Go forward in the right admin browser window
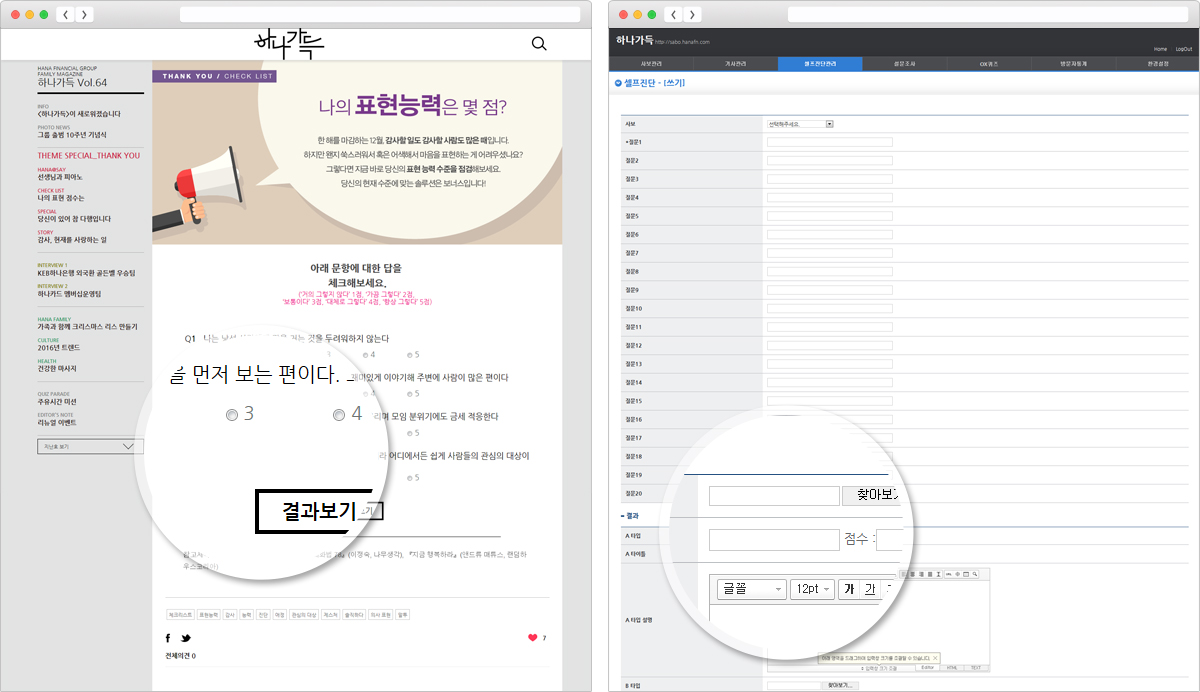This screenshot has width=1200, height=692. pyautogui.click(x=693, y=14)
